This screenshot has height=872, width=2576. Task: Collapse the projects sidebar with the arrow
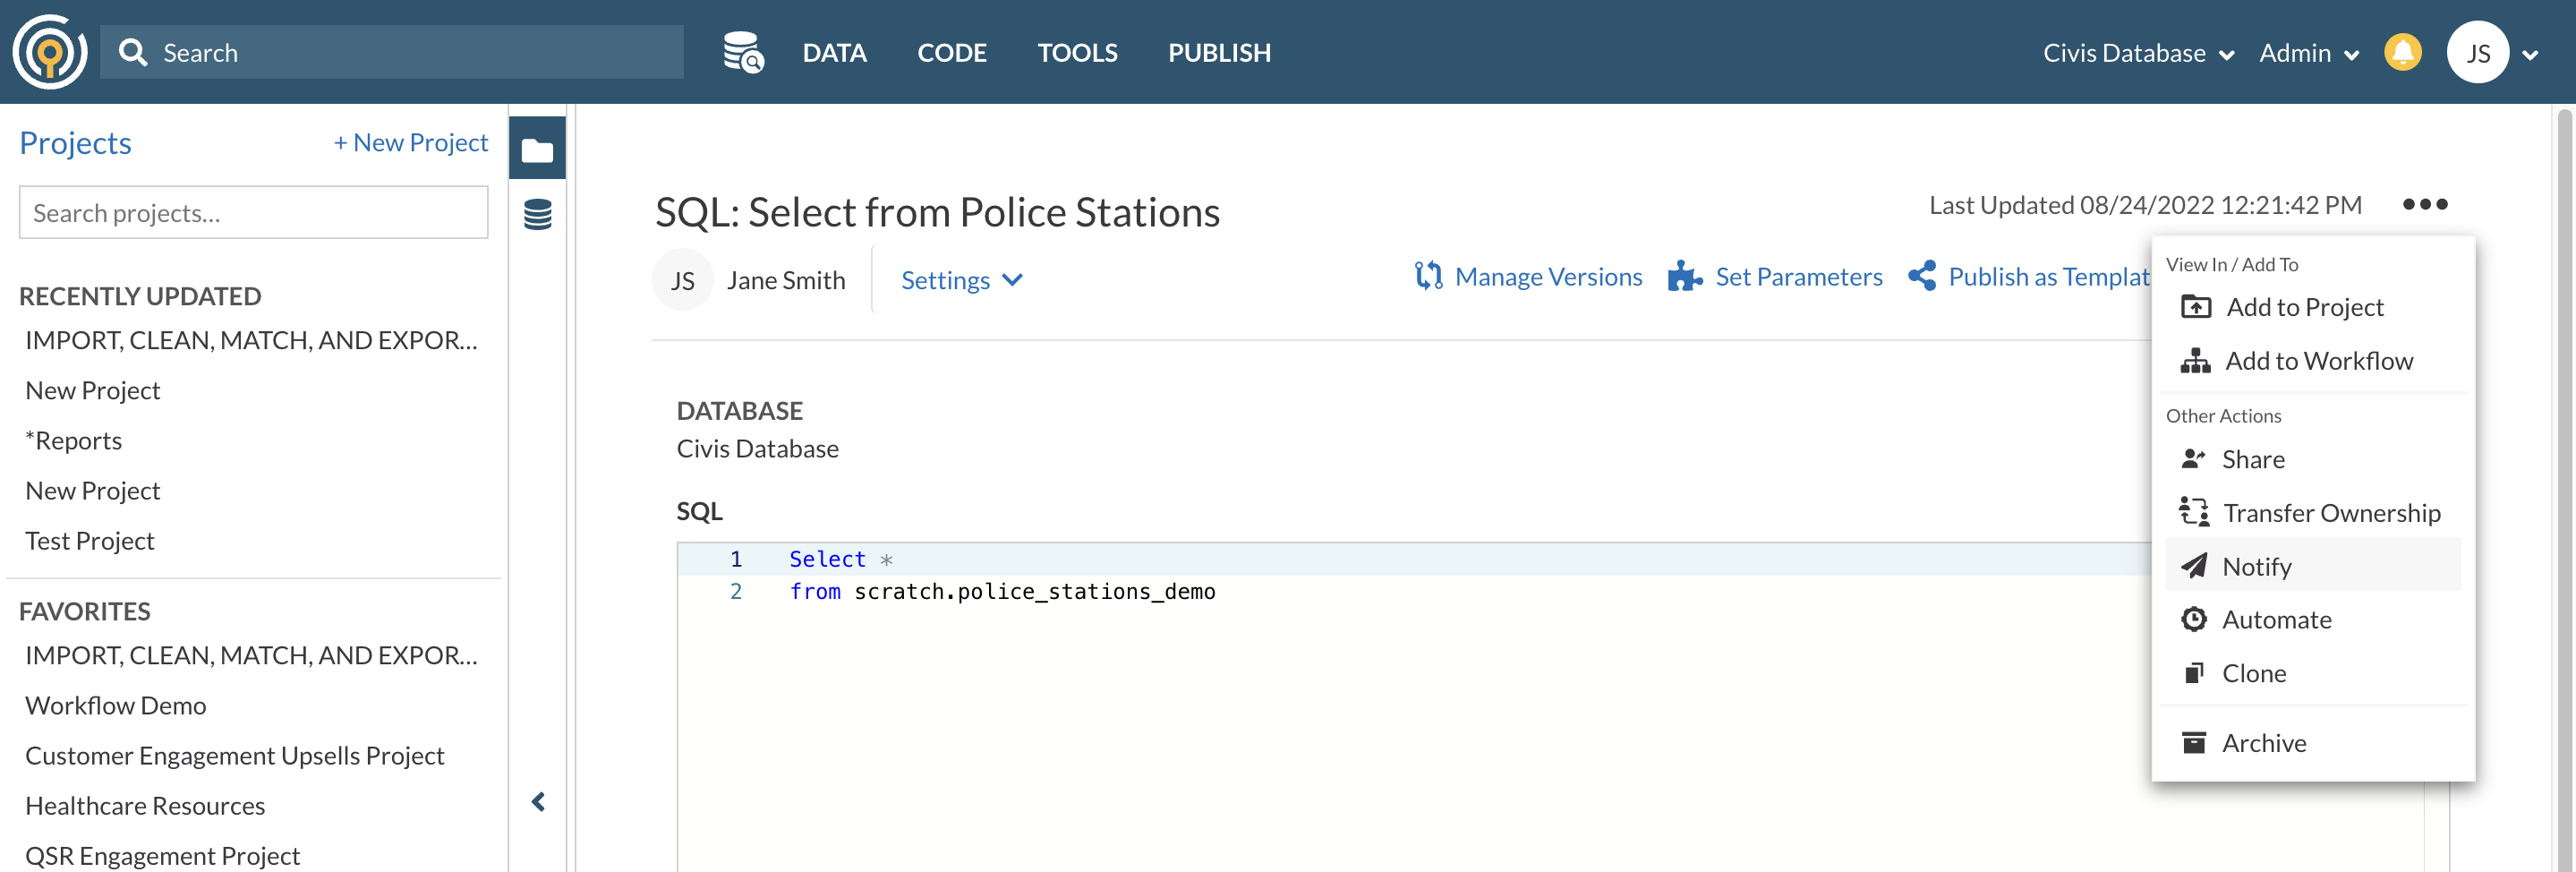(x=538, y=802)
